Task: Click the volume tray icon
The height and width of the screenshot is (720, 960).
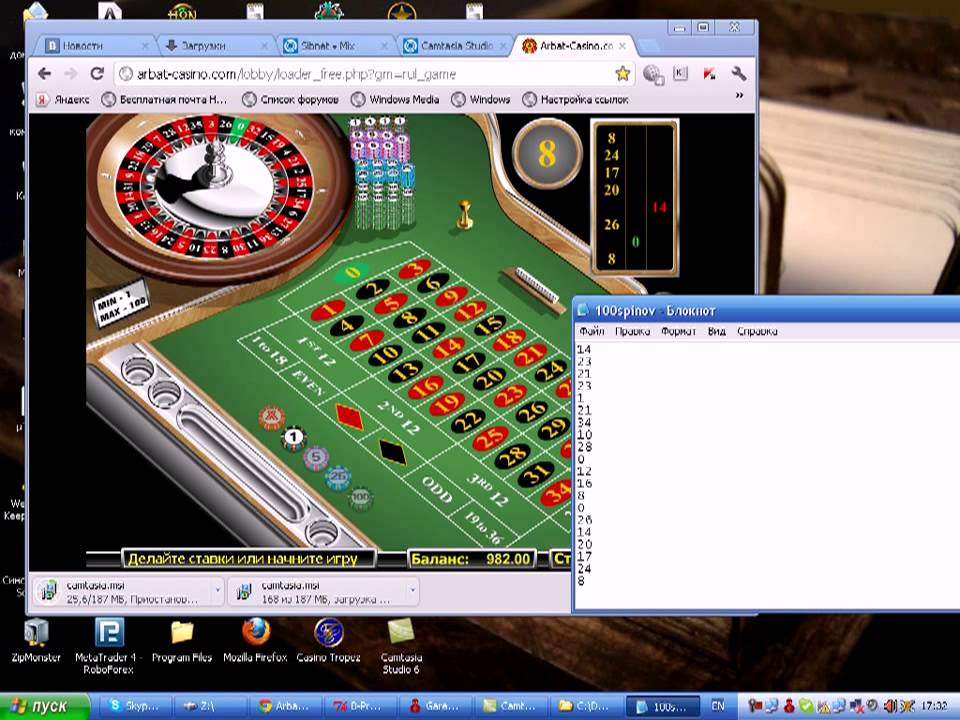Action: point(891,706)
